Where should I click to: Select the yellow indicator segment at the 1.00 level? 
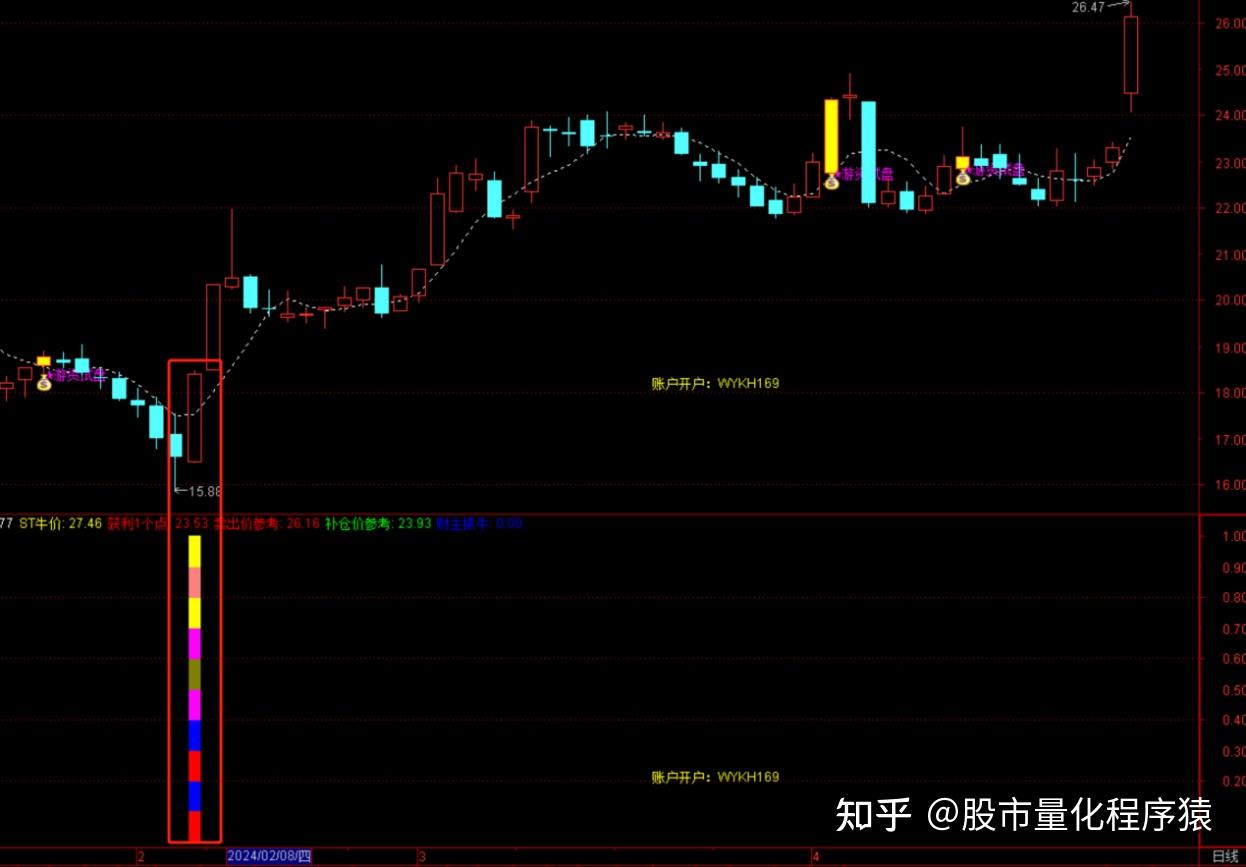click(x=195, y=551)
